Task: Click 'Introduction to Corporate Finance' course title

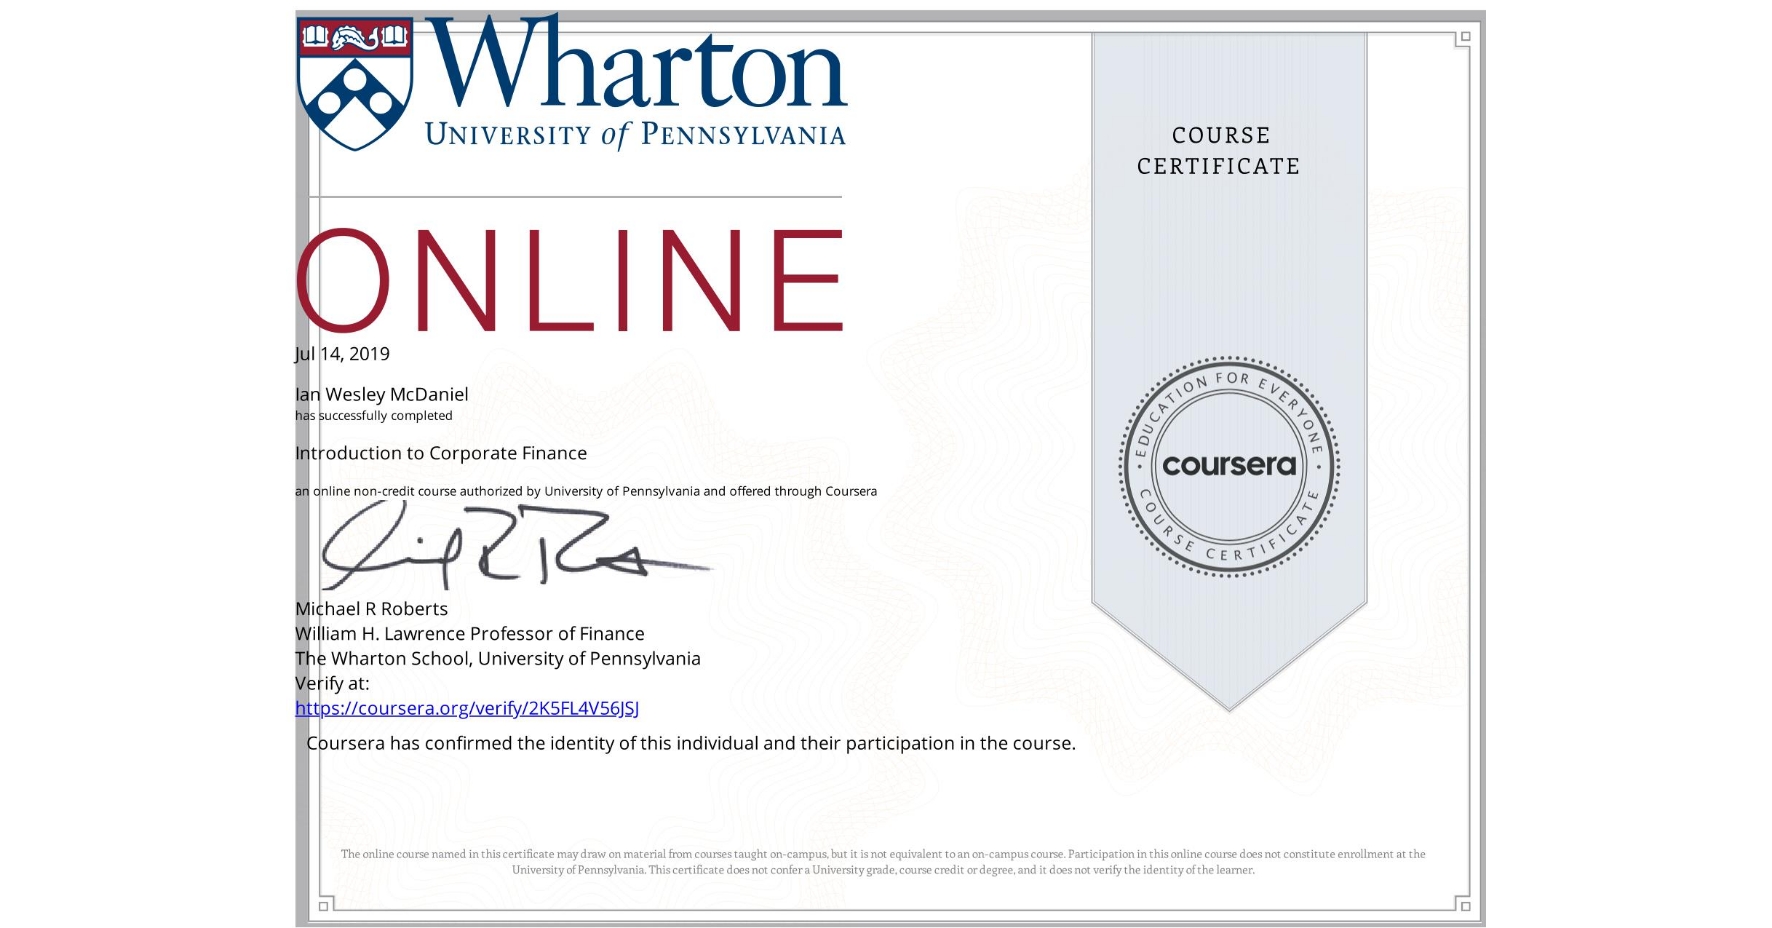Action: (x=441, y=453)
